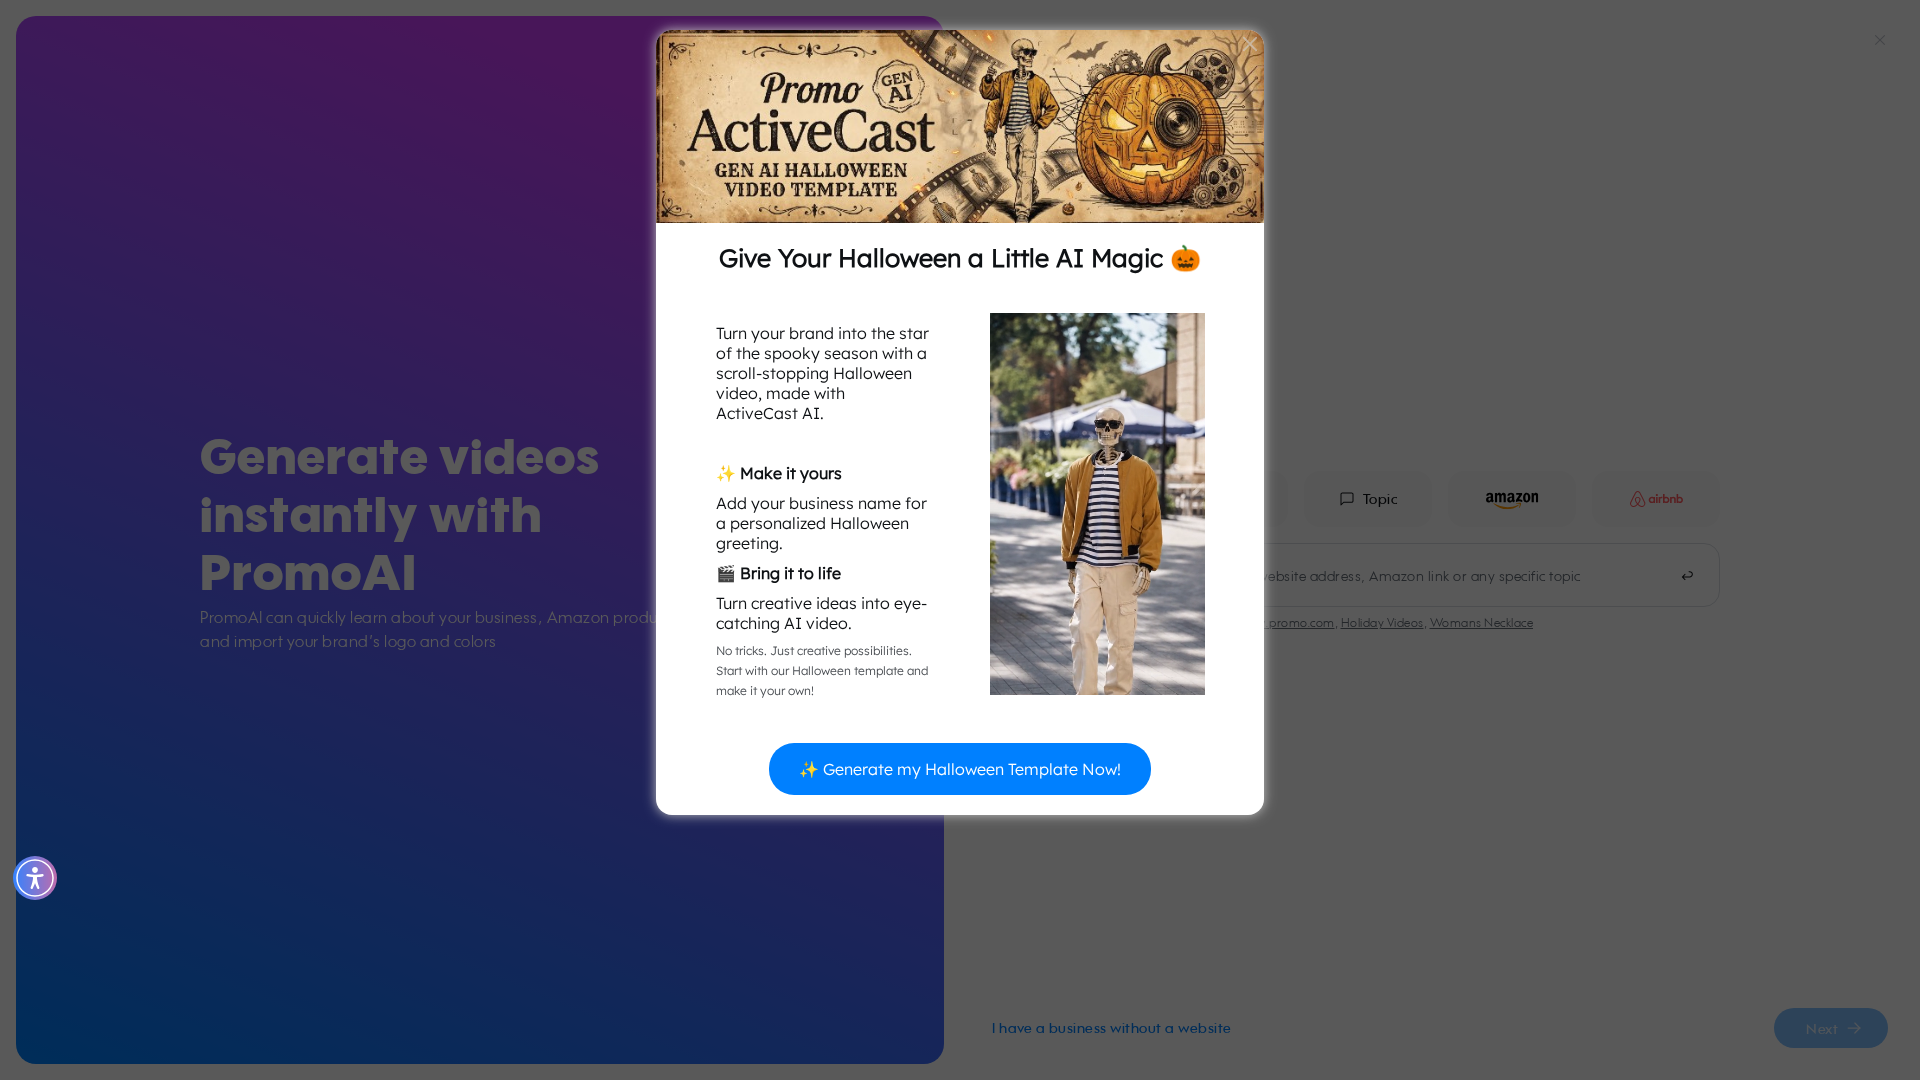This screenshot has width=1920, height=1080.
Task: Select the Amazon source tab
Action: coord(1512,499)
